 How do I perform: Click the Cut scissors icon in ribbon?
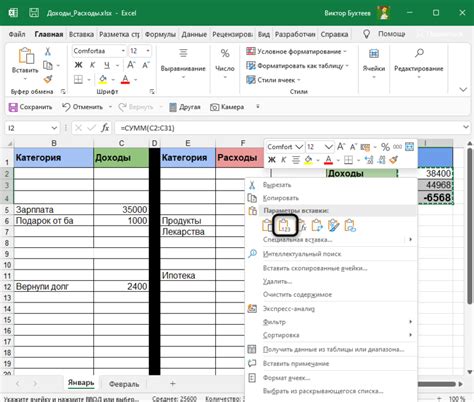click(48, 51)
